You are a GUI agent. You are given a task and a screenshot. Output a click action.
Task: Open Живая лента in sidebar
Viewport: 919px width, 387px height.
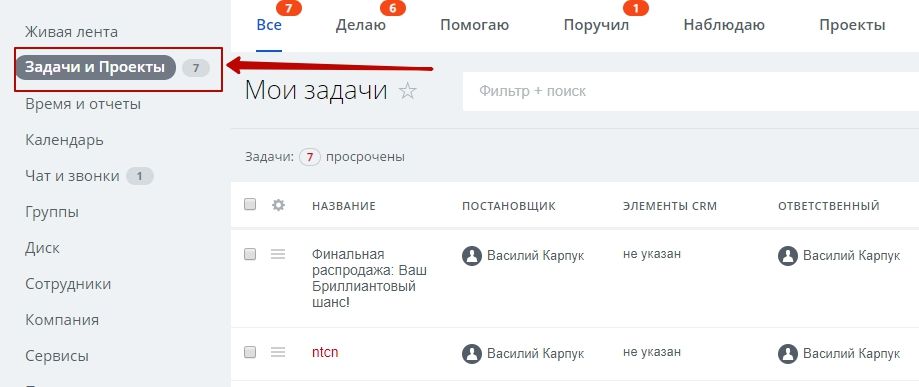(x=72, y=32)
